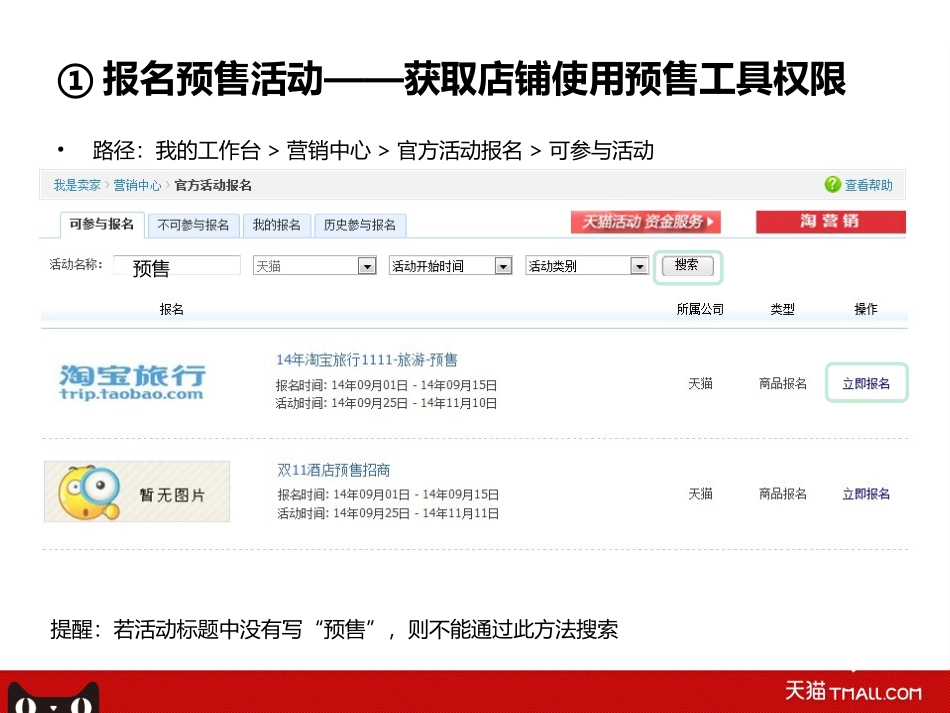Open the 活动开始时间 dropdown
The image size is (950, 713).
click(x=451, y=266)
